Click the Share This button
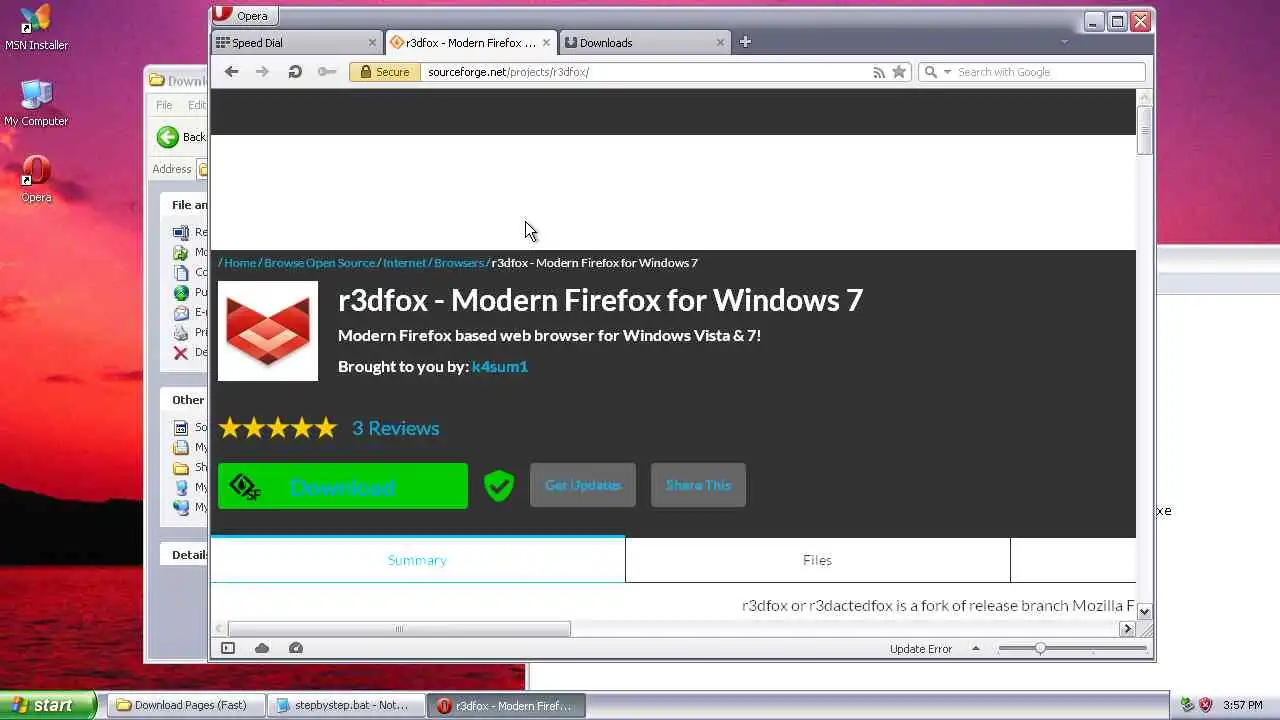Viewport: 1280px width, 720px height. click(698, 485)
